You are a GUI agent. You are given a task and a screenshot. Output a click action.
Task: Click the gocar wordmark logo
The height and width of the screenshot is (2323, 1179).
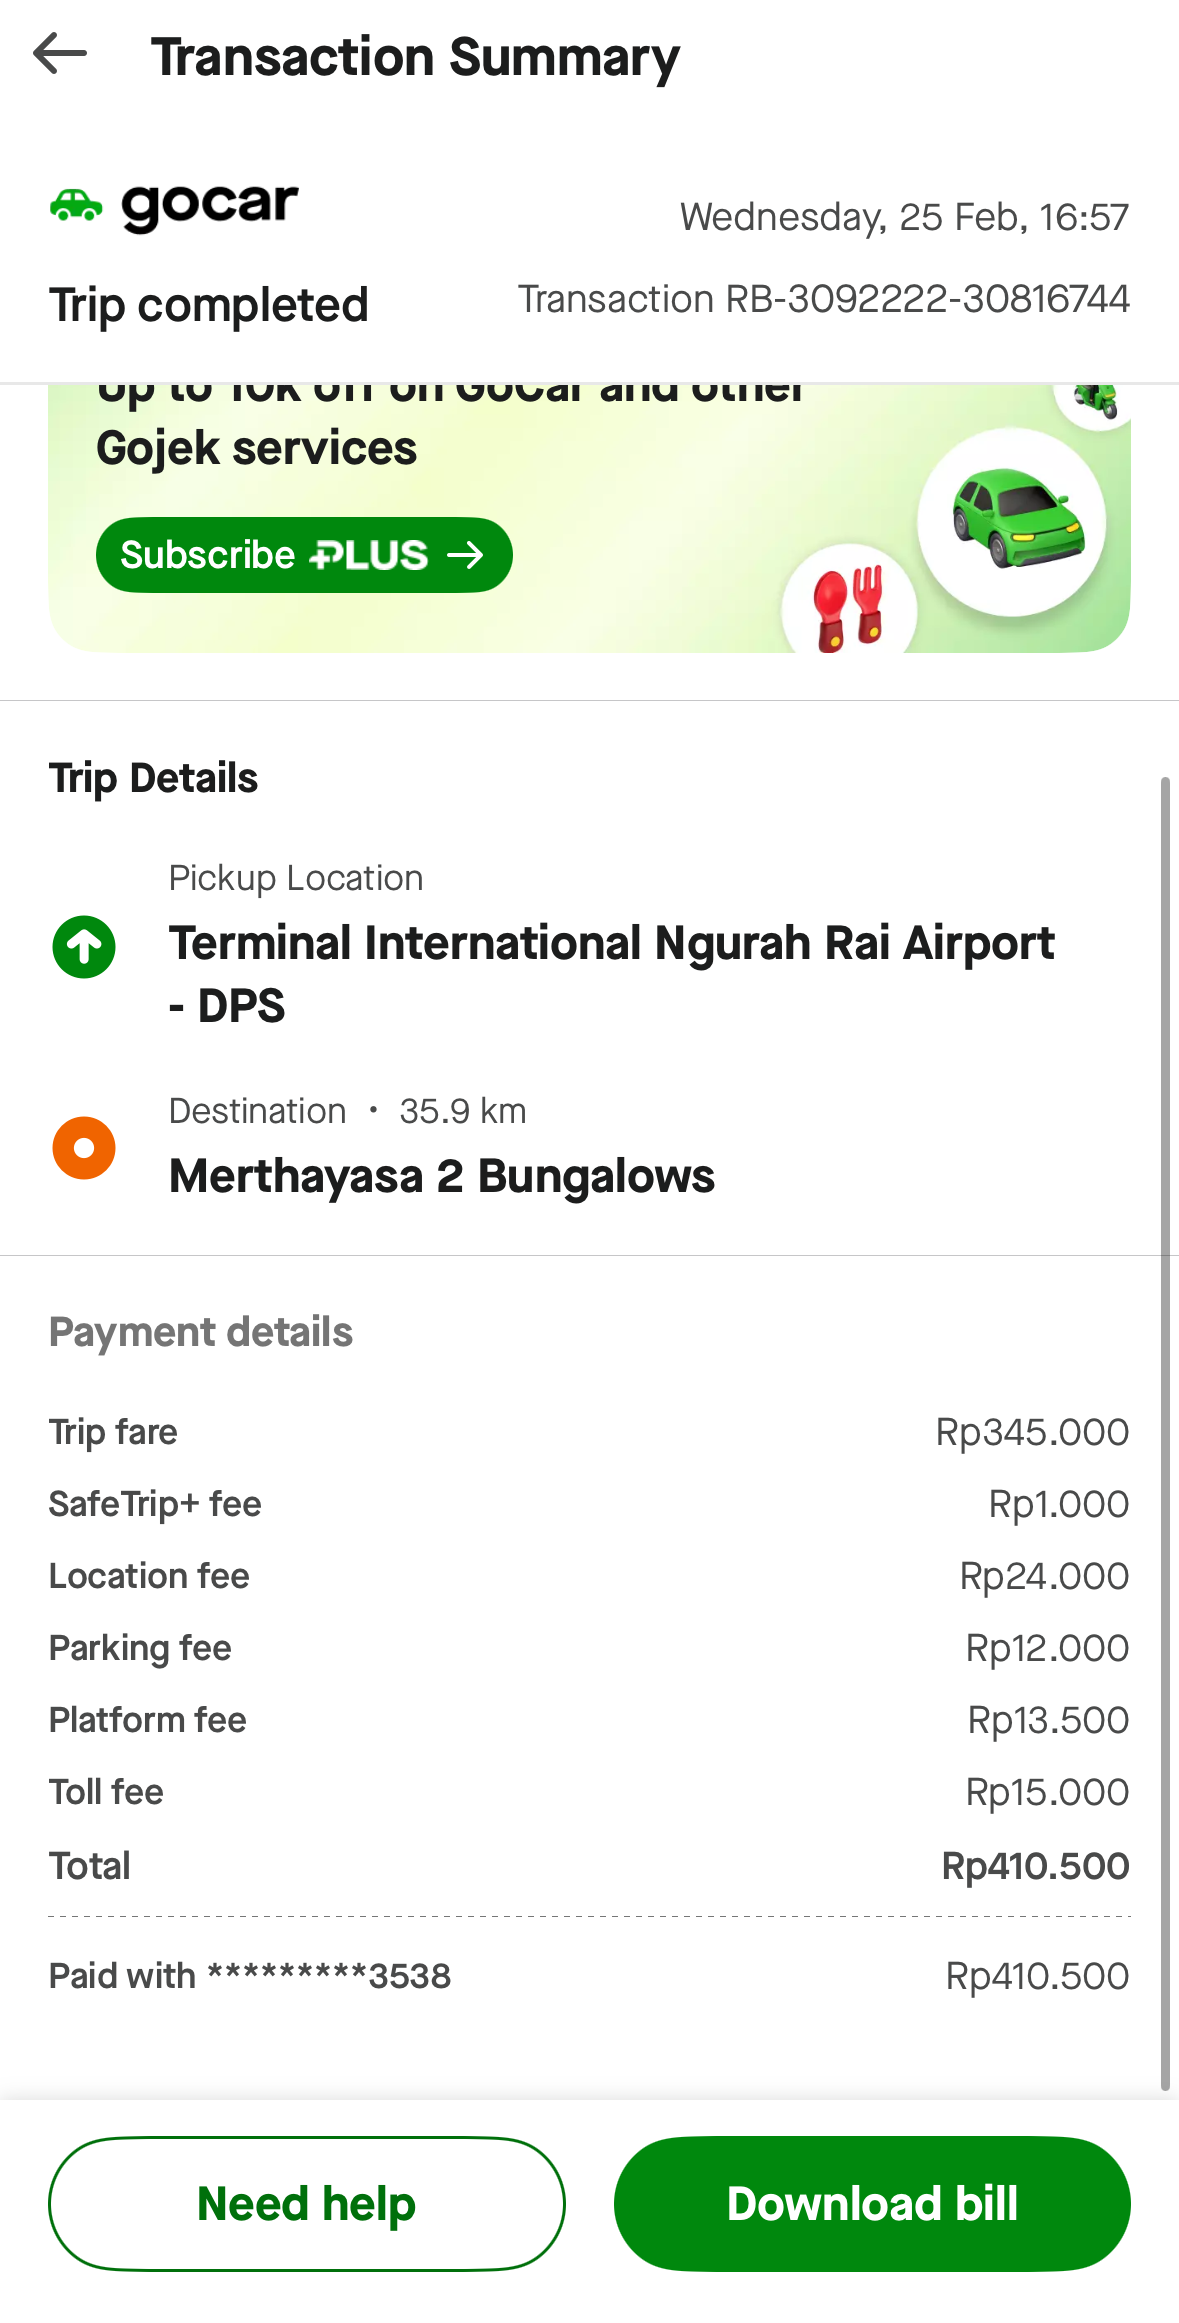pyautogui.click(x=210, y=206)
